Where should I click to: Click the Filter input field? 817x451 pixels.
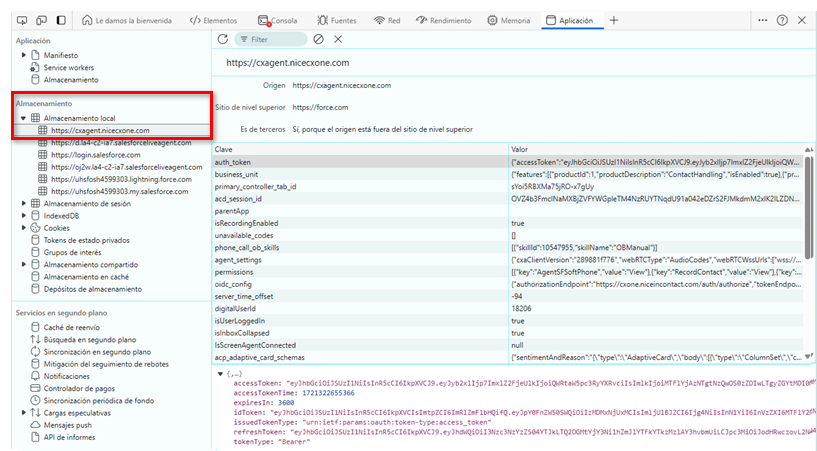271,39
